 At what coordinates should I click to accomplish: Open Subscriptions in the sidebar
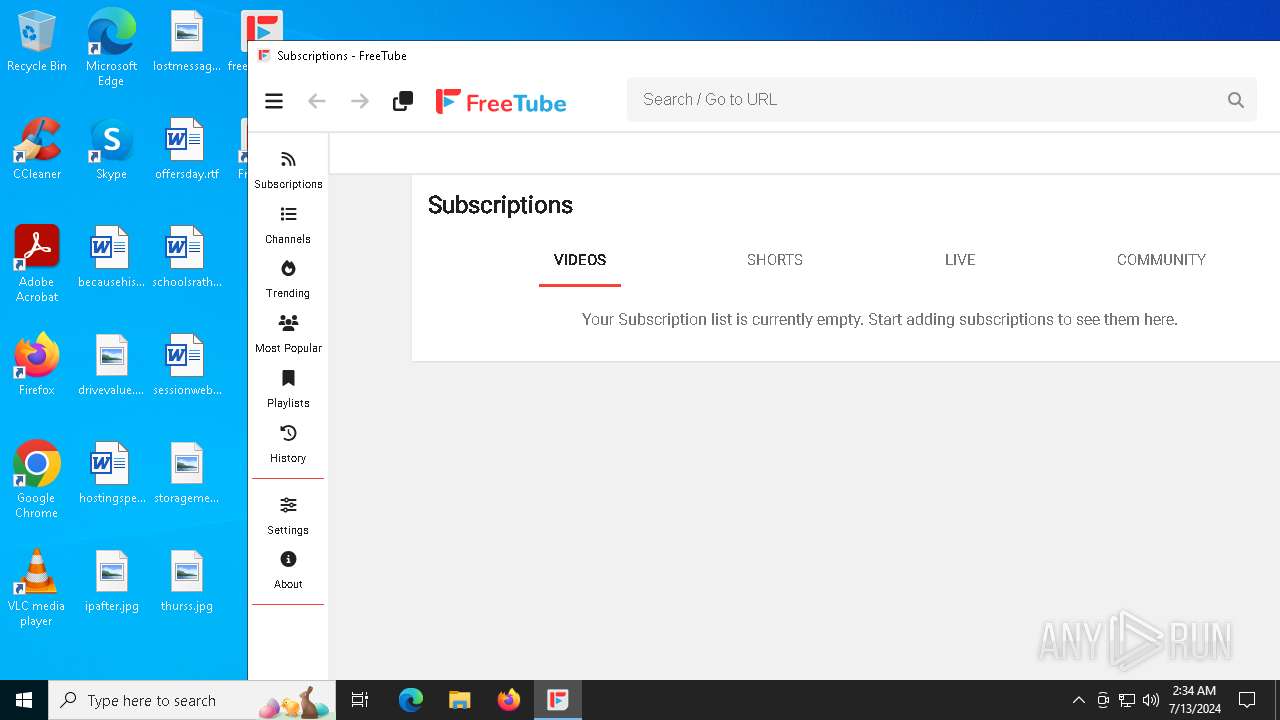[288, 170]
